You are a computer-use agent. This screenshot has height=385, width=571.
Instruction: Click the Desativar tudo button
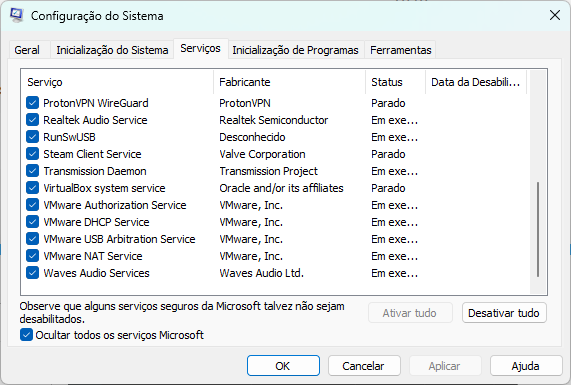point(504,313)
